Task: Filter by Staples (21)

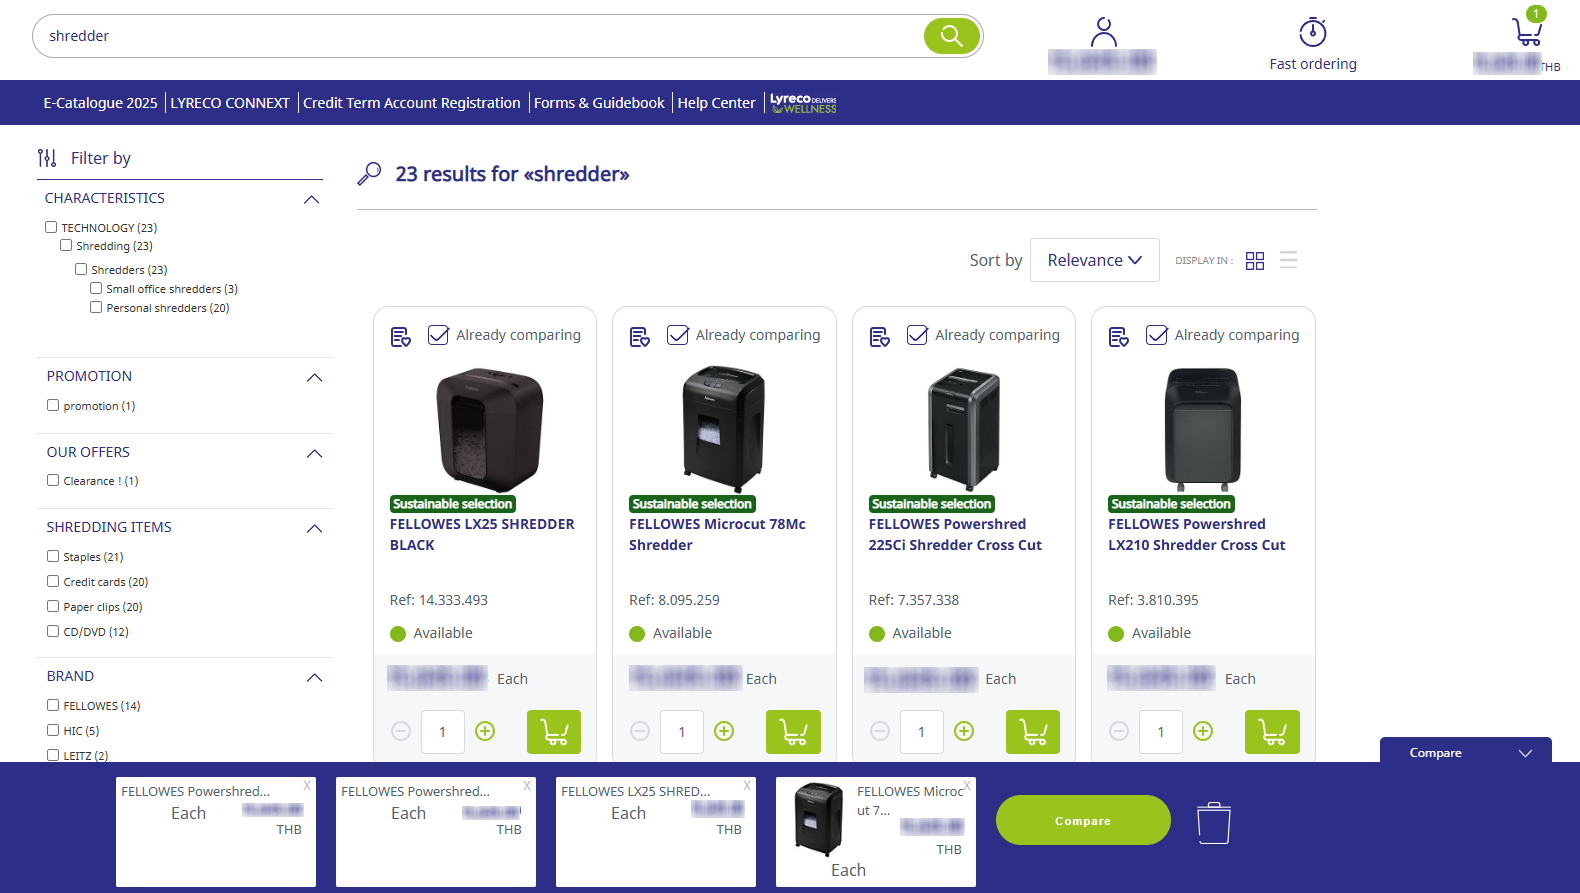Action: (x=53, y=556)
